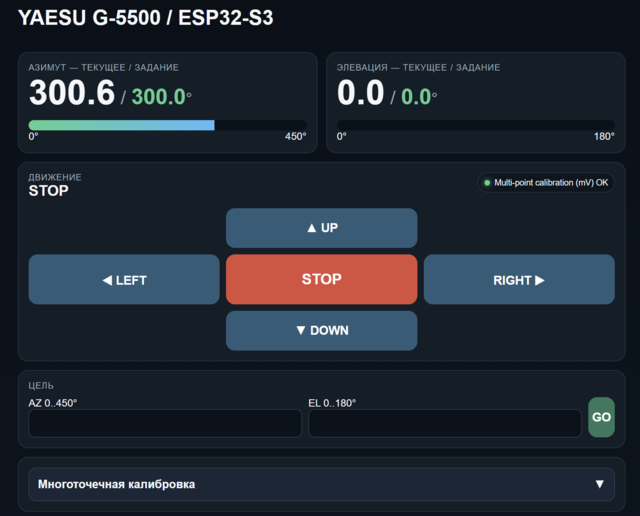Click the АЗИМУТ — ТЕКУЩЕЕ / ЗАДАНИЕ heading
640x516 pixels.
pos(103,67)
